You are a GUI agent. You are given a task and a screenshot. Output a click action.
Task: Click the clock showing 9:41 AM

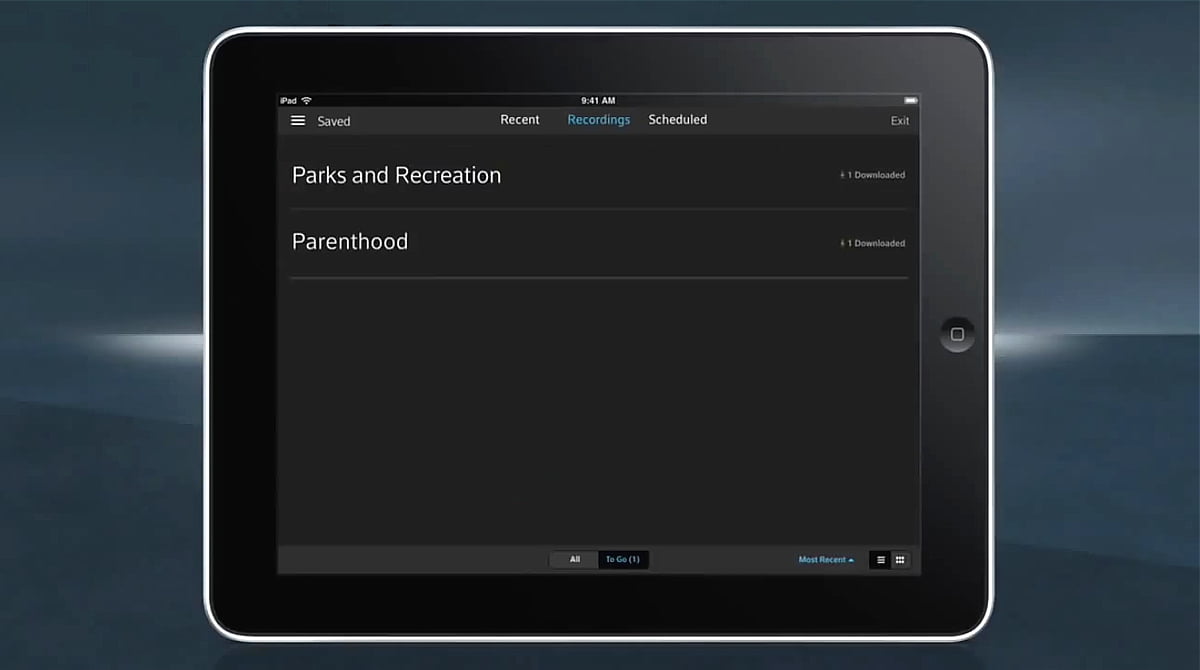599,100
